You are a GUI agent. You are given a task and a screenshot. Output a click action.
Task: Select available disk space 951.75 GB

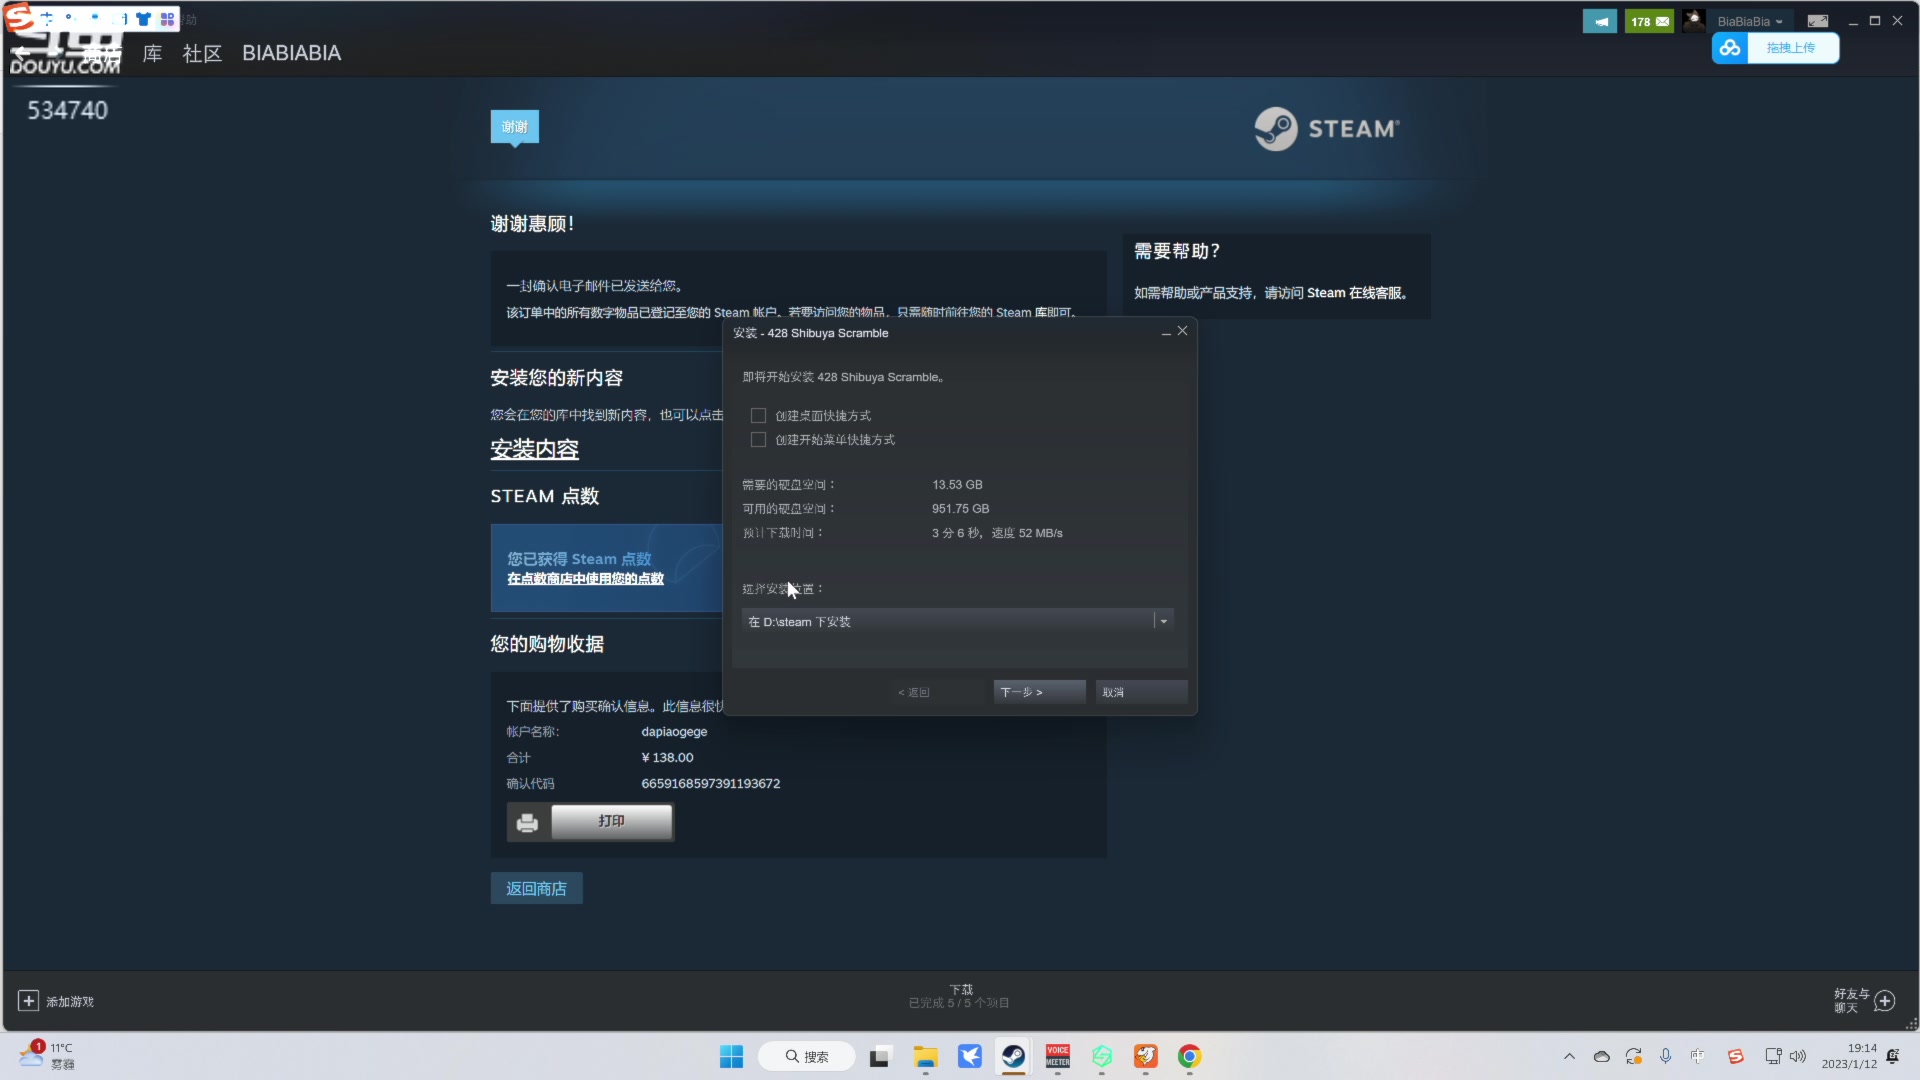960,509
